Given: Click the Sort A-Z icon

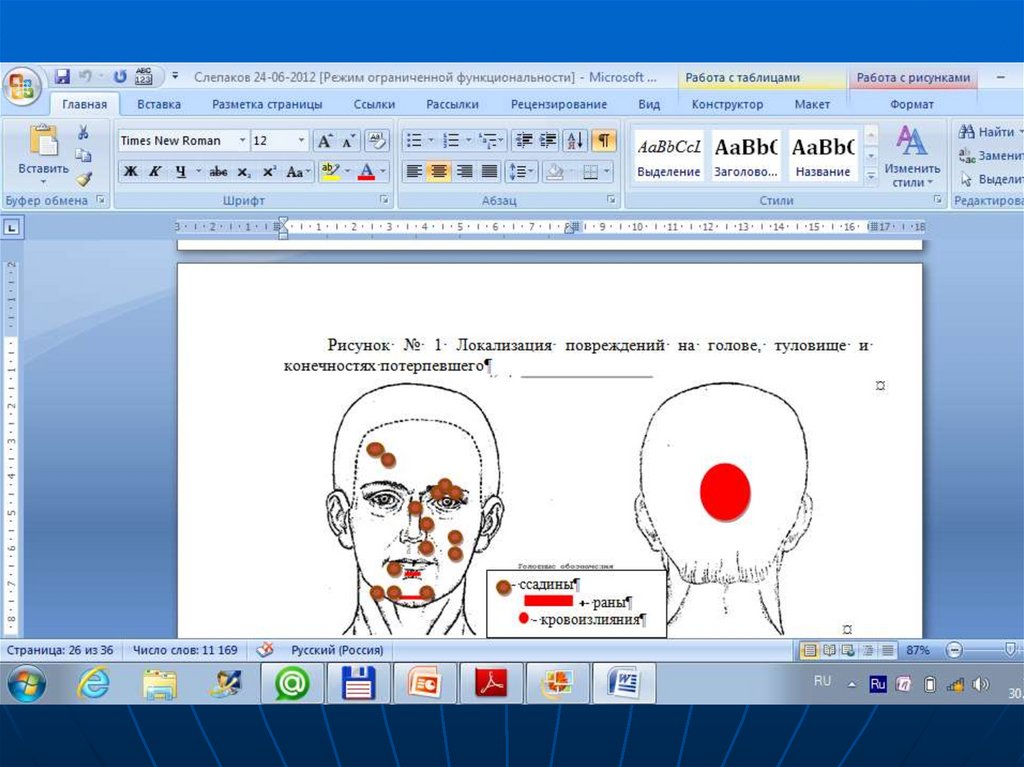Looking at the screenshot, I should point(575,141).
